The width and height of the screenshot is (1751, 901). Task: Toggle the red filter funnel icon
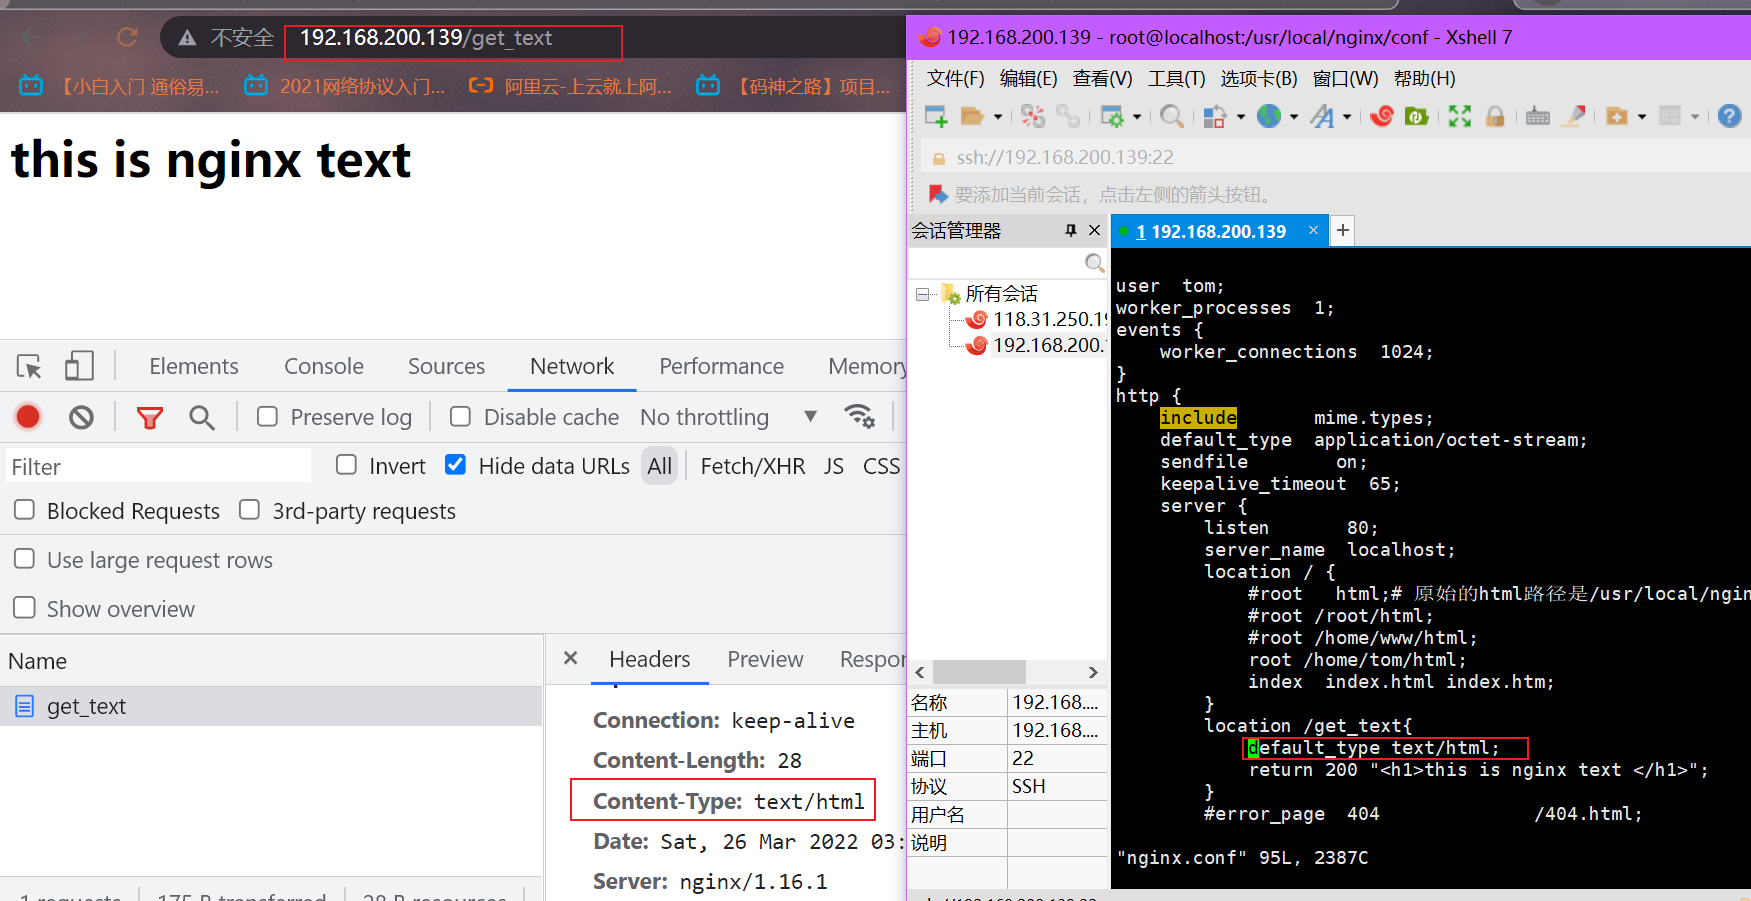pyautogui.click(x=150, y=417)
